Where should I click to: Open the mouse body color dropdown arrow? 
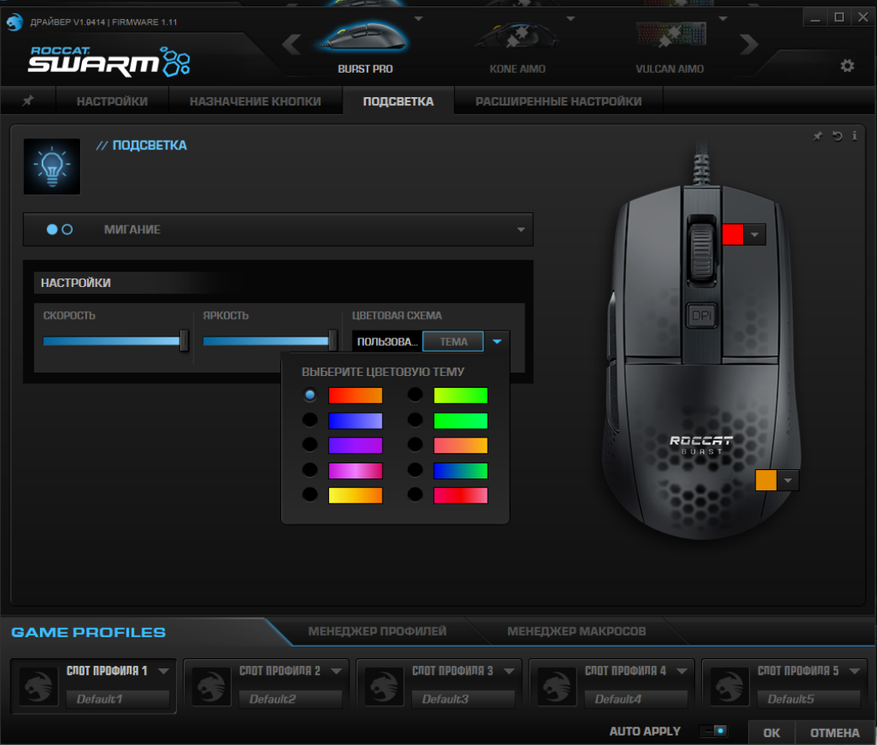pyautogui.click(x=788, y=480)
